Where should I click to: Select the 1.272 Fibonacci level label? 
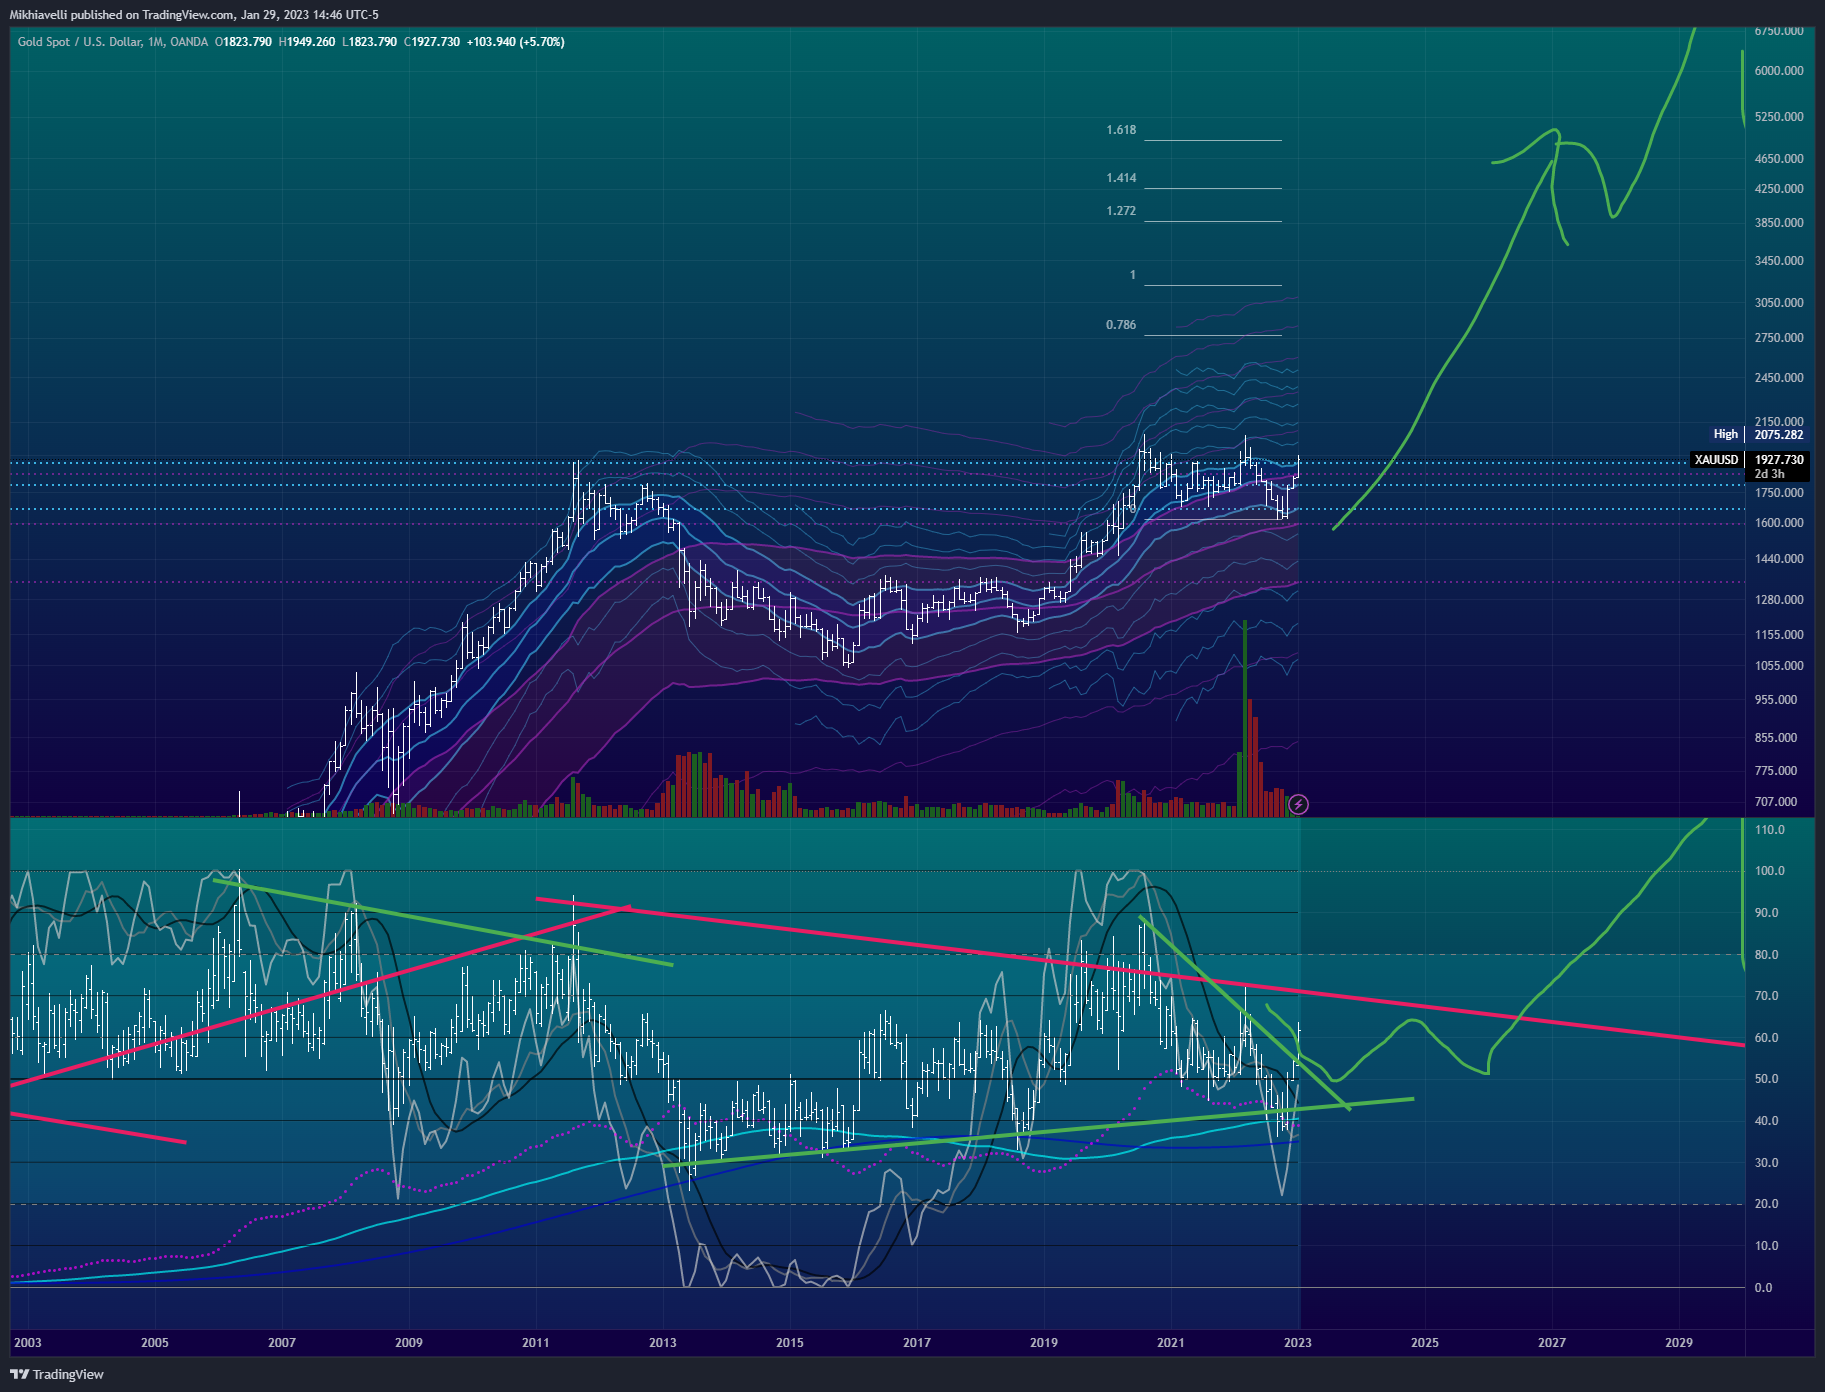[x=1121, y=211]
